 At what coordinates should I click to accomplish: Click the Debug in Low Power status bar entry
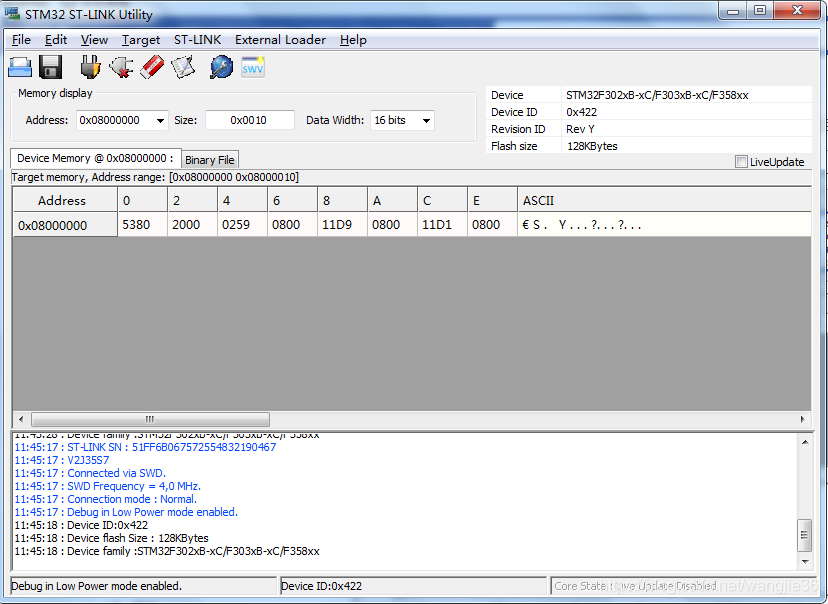tap(144, 586)
